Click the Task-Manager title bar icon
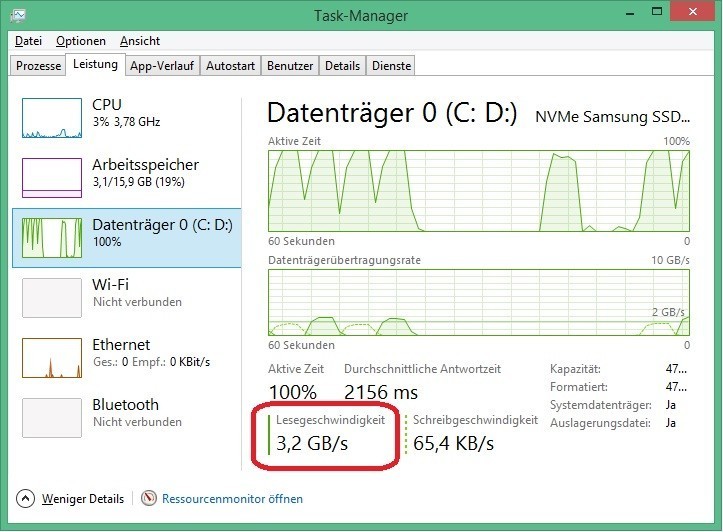Image resolution: width=723 pixels, height=532 pixels. pyautogui.click(x=18, y=15)
